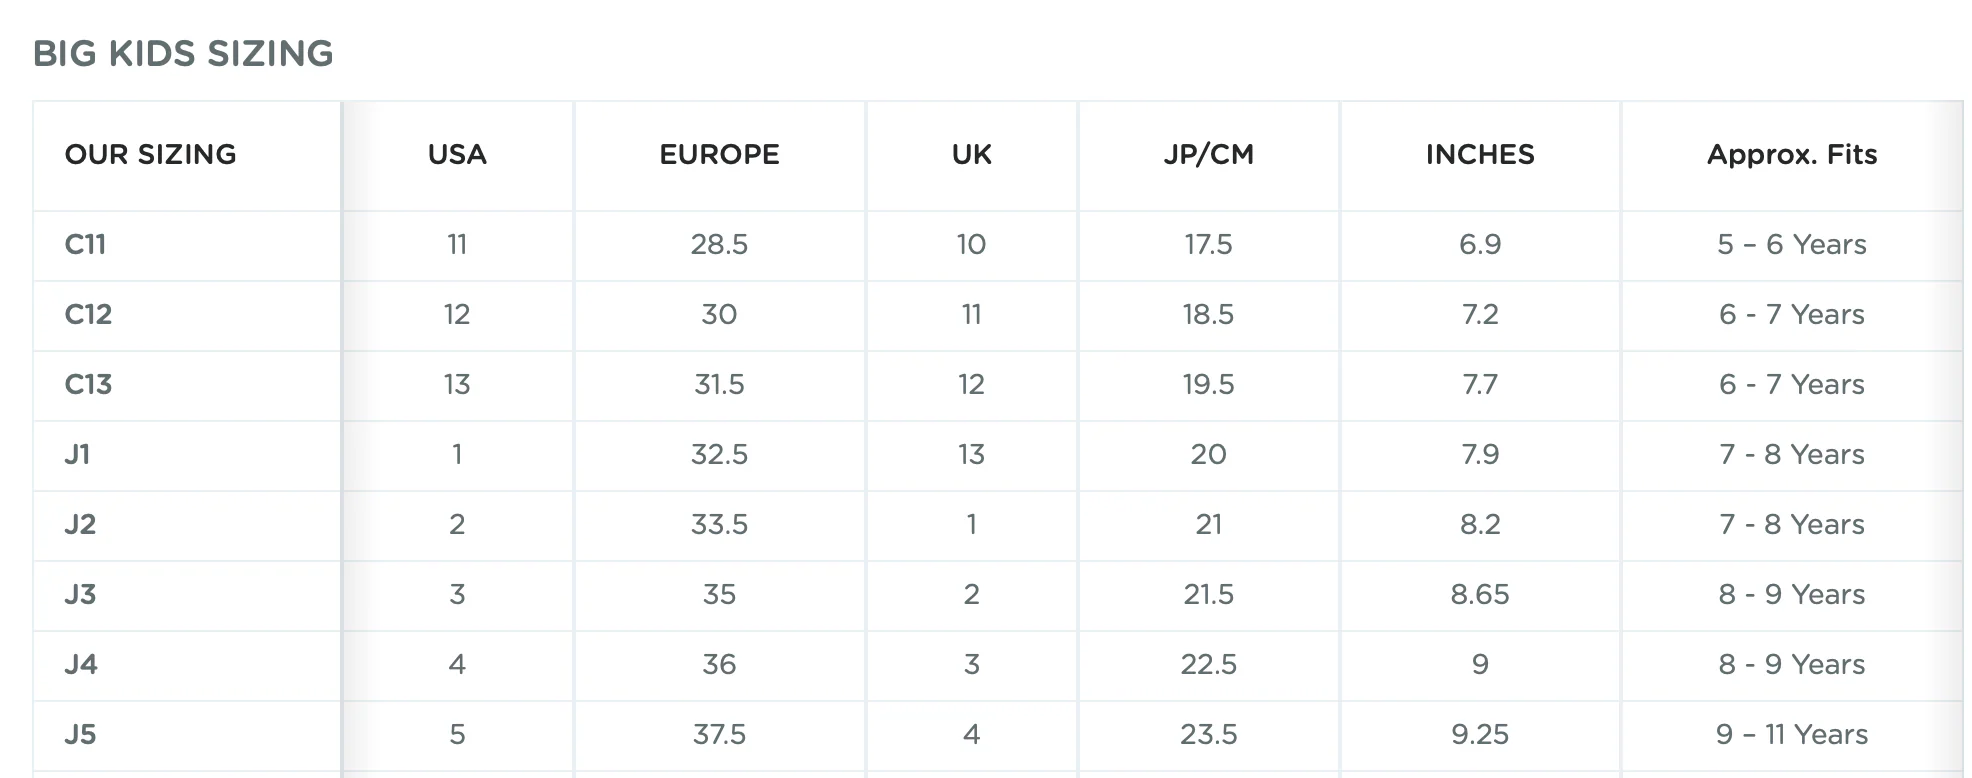Select the J1 size row label
This screenshot has height=778, width=1972.
[x=77, y=455]
